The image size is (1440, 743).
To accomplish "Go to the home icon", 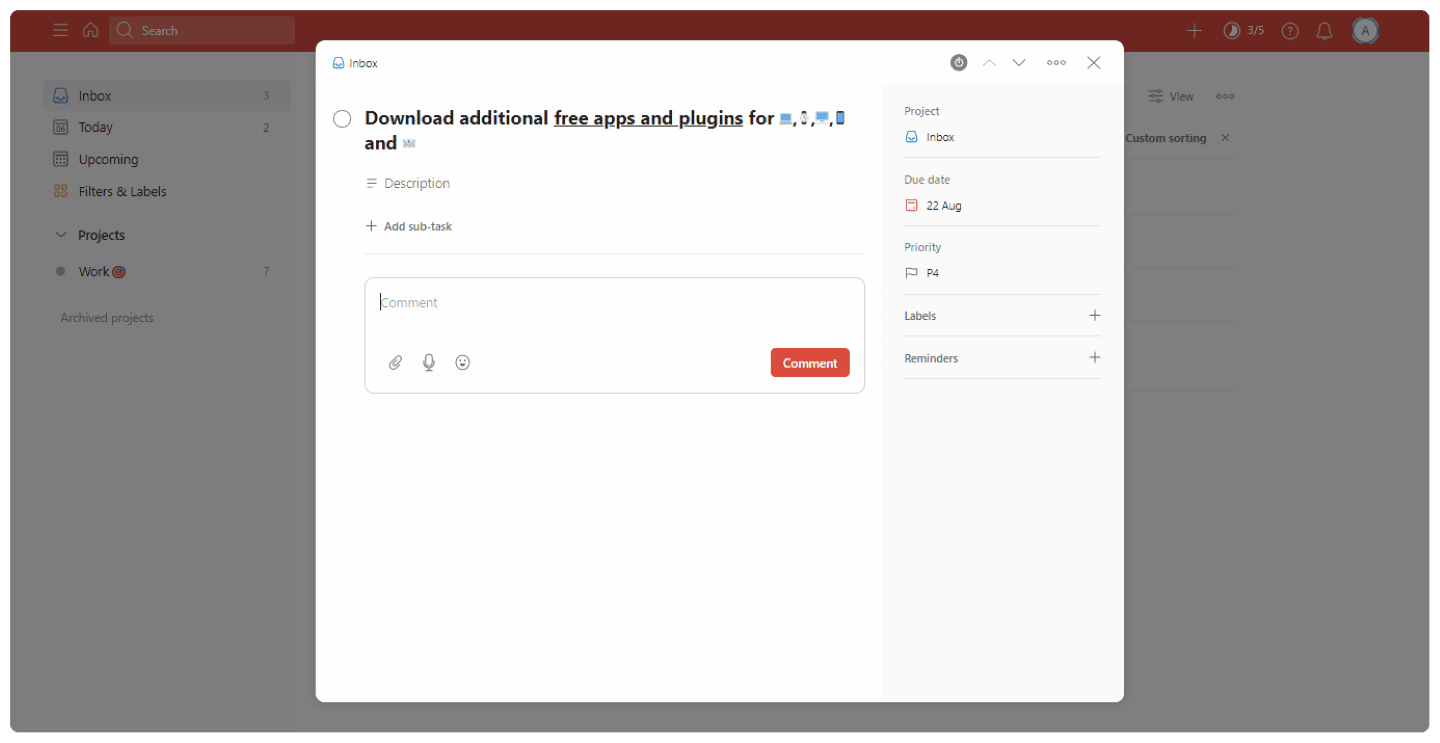I will pos(91,30).
